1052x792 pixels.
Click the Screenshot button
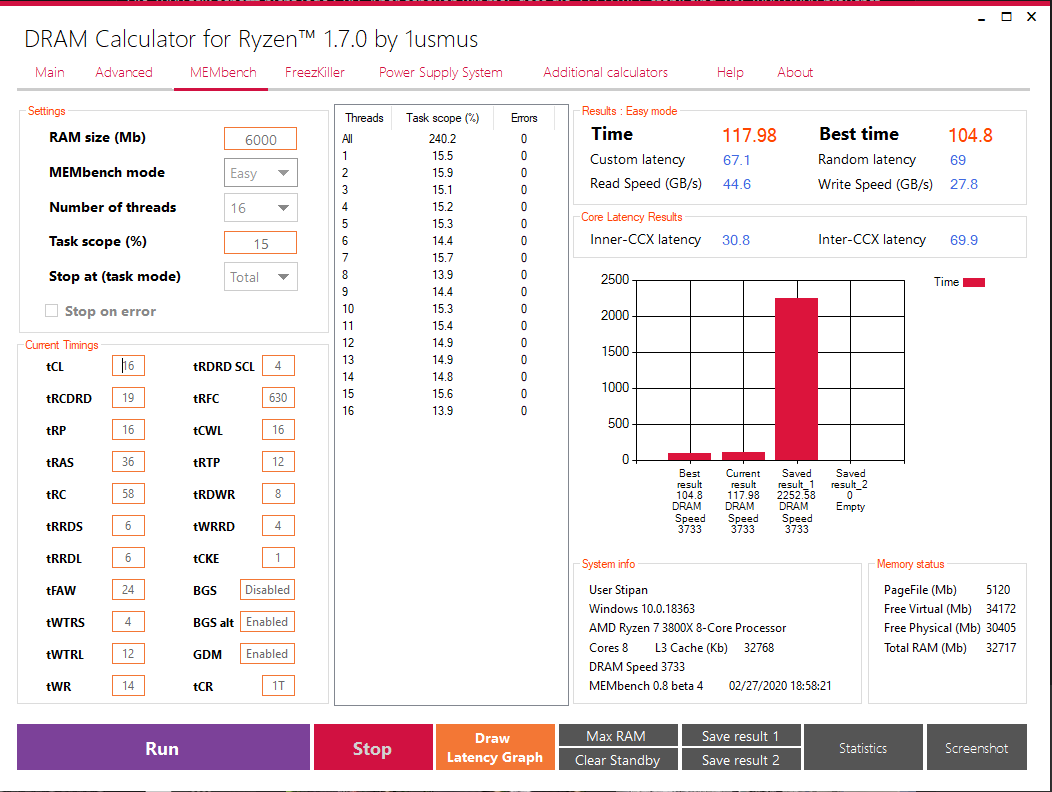coord(977,747)
